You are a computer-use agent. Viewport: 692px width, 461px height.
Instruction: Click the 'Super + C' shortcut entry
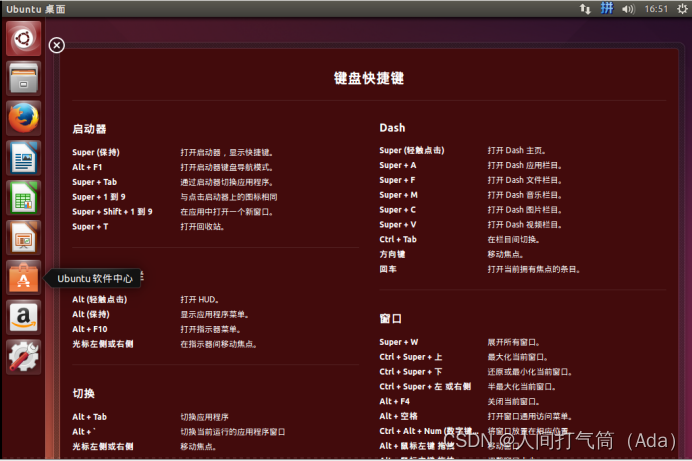pos(398,210)
